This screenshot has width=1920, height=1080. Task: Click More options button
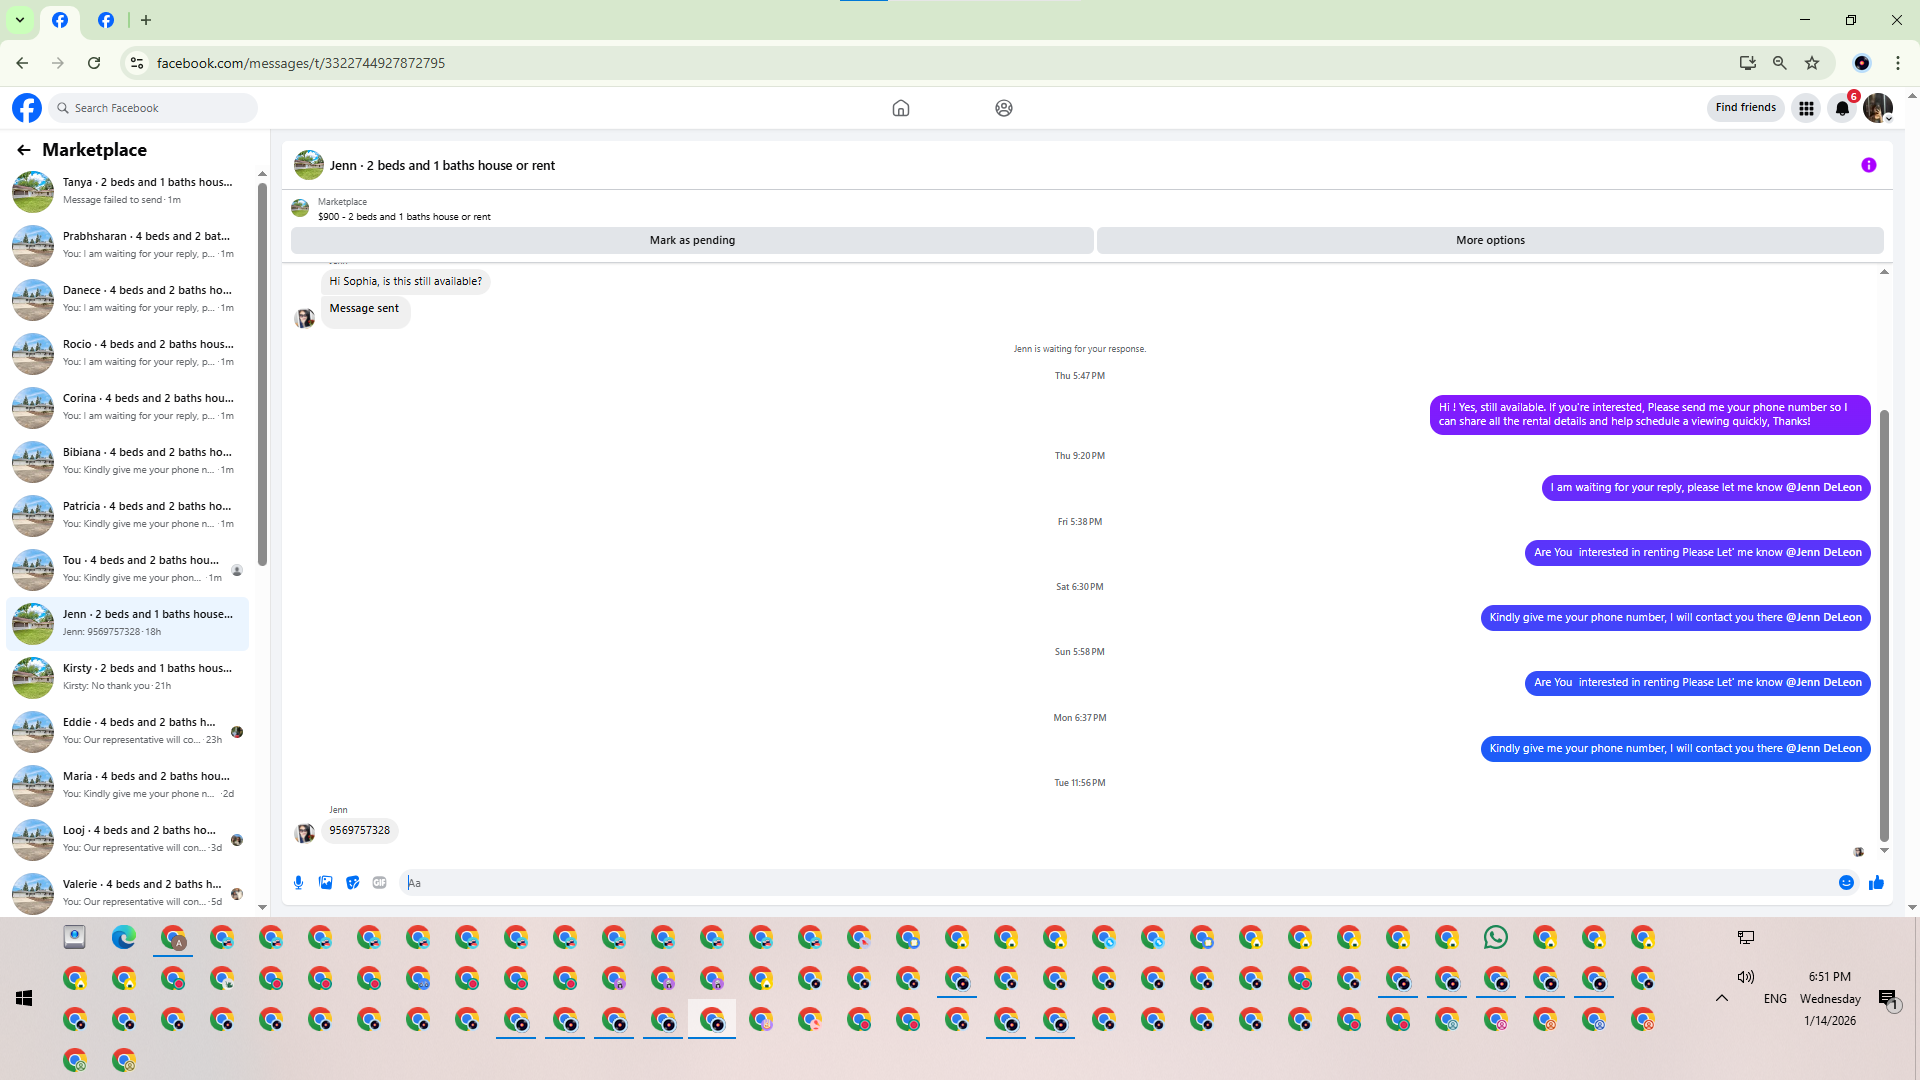coord(1489,241)
